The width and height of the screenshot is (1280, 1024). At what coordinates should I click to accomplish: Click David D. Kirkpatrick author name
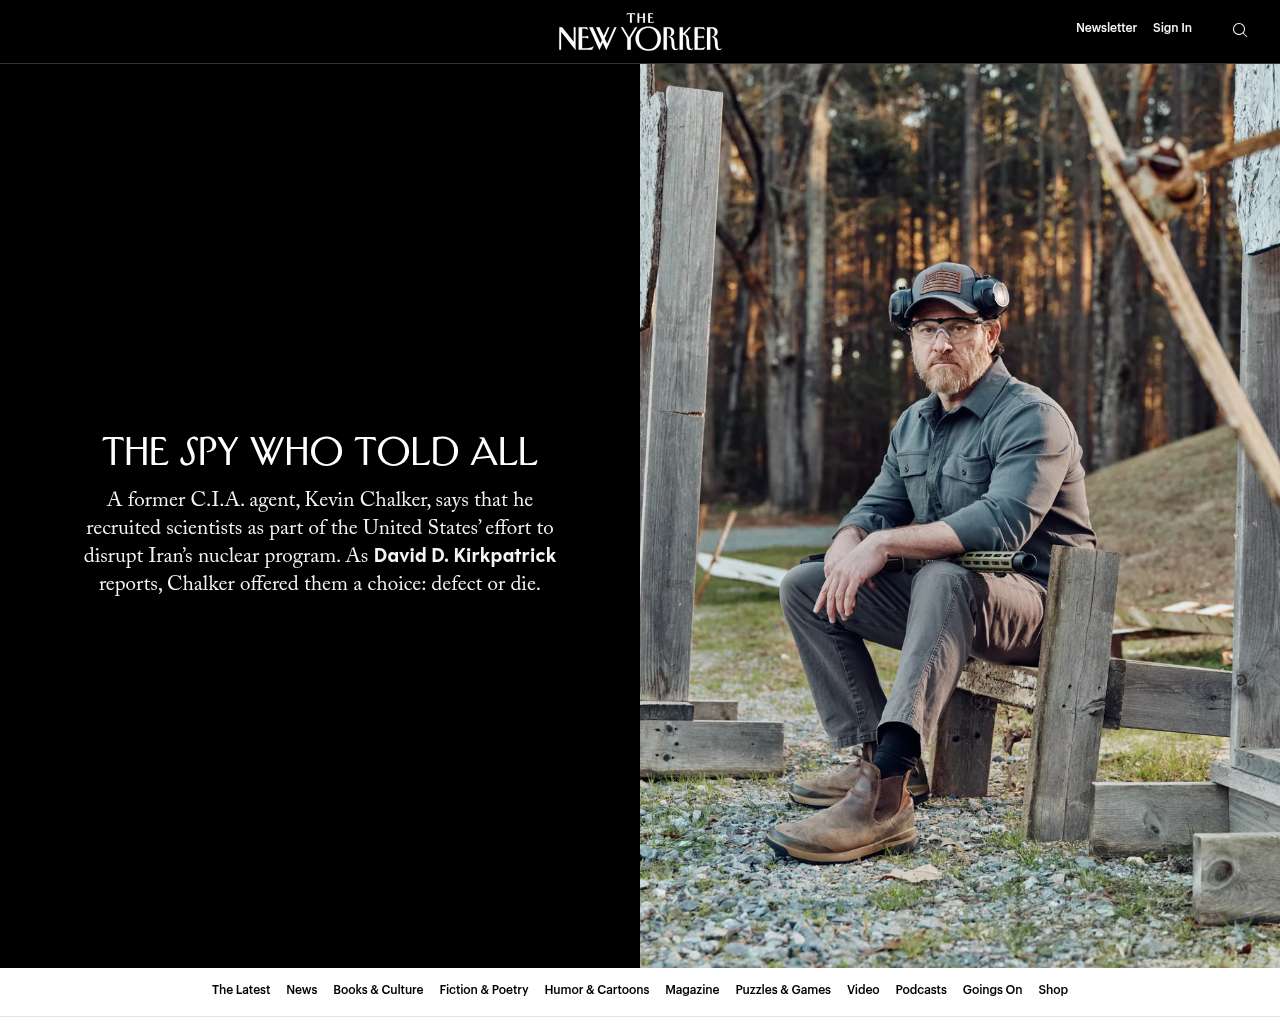(465, 556)
